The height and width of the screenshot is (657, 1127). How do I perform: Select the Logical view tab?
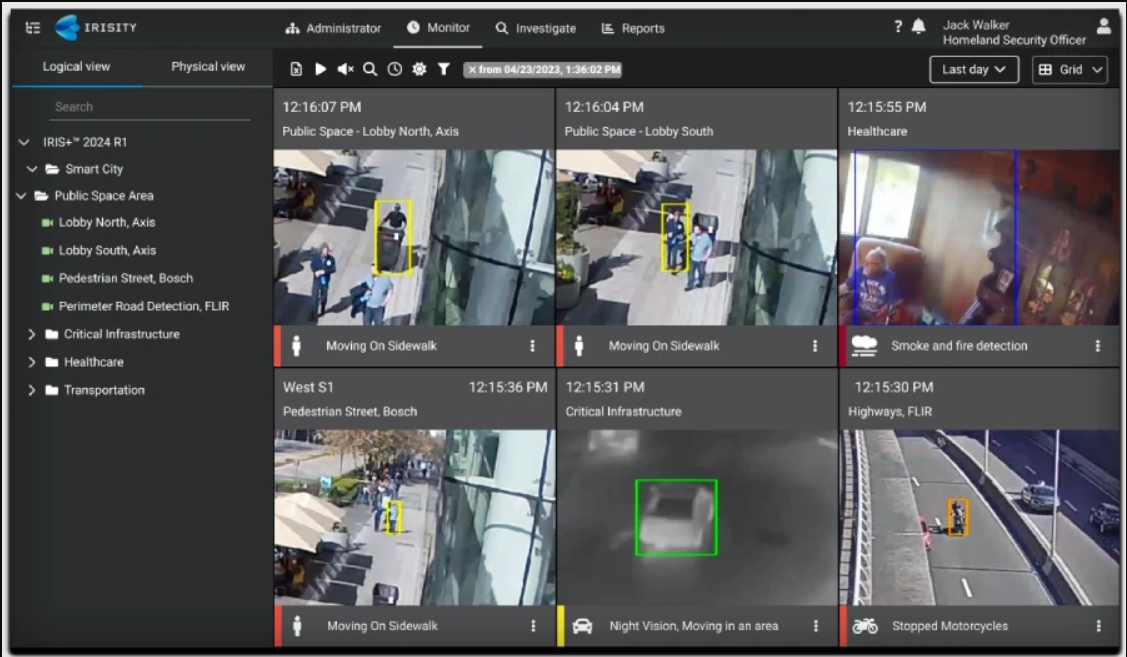[76, 66]
